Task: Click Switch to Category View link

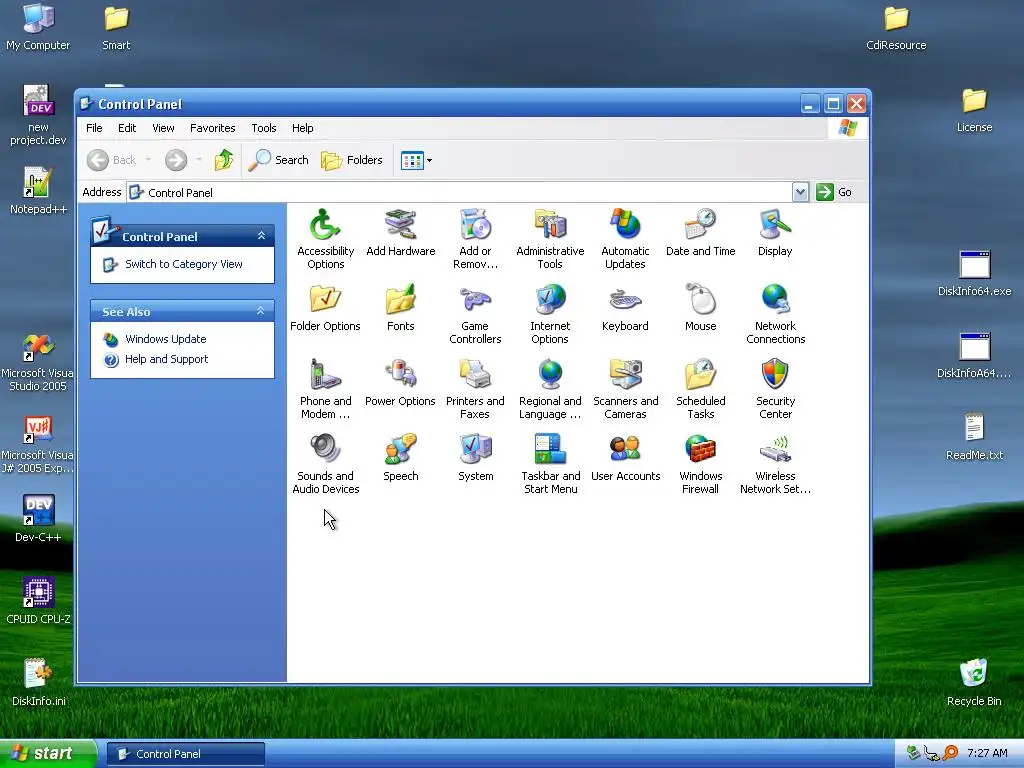Action: [x=184, y=264]
